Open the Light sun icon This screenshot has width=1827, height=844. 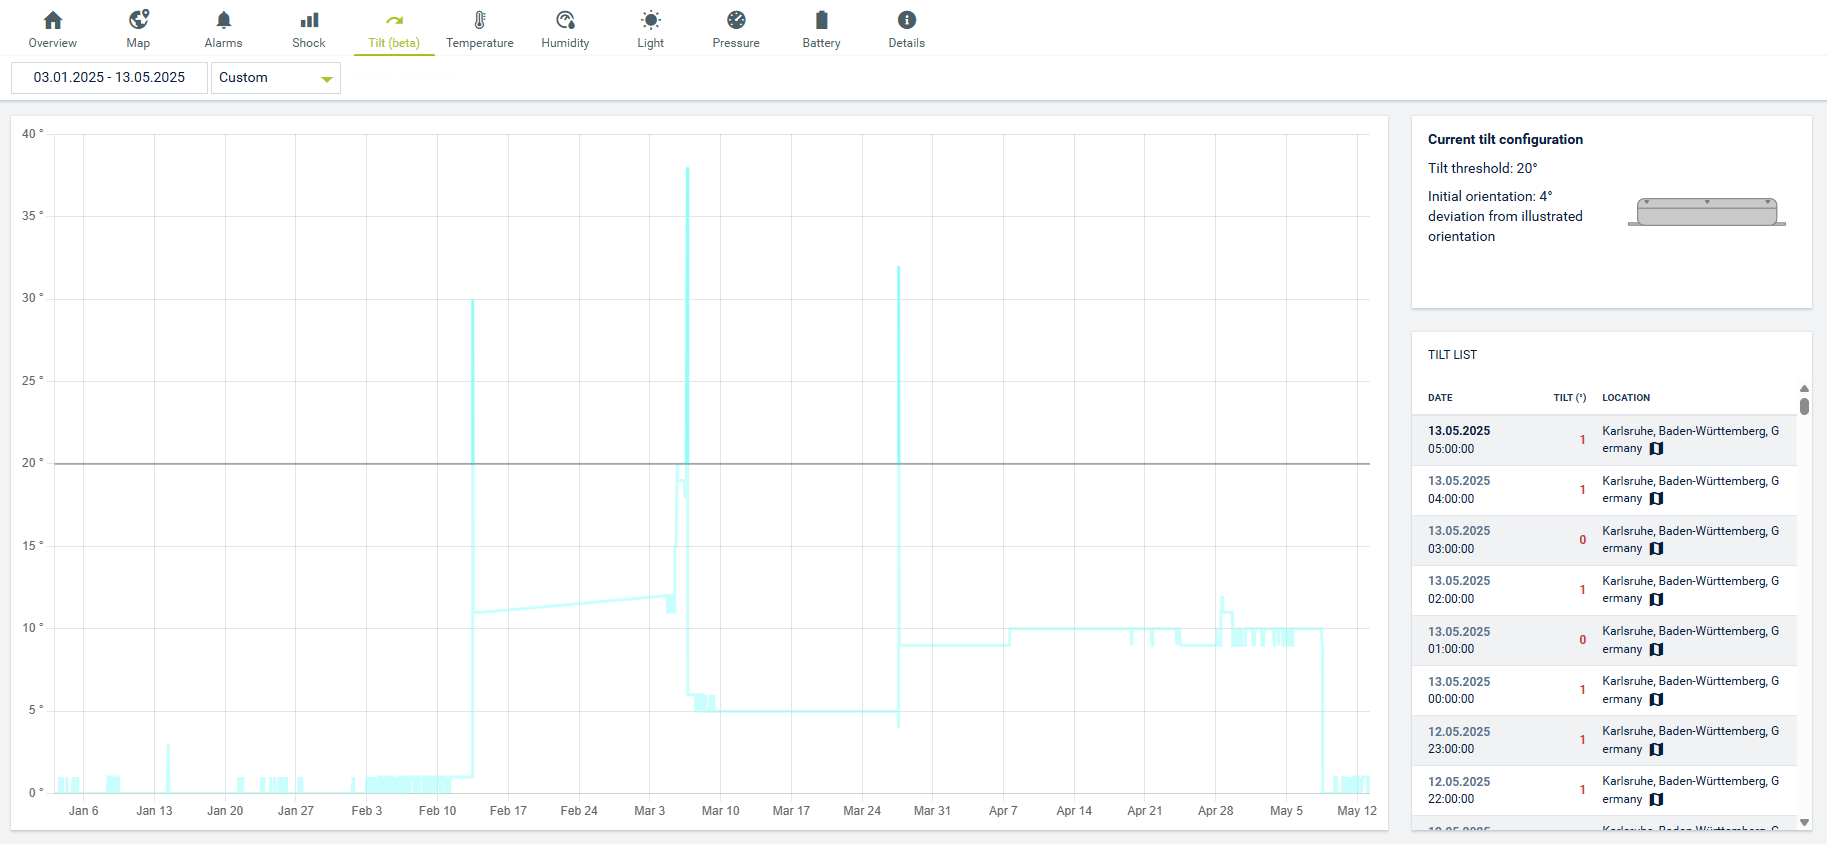tap(651, 21)
